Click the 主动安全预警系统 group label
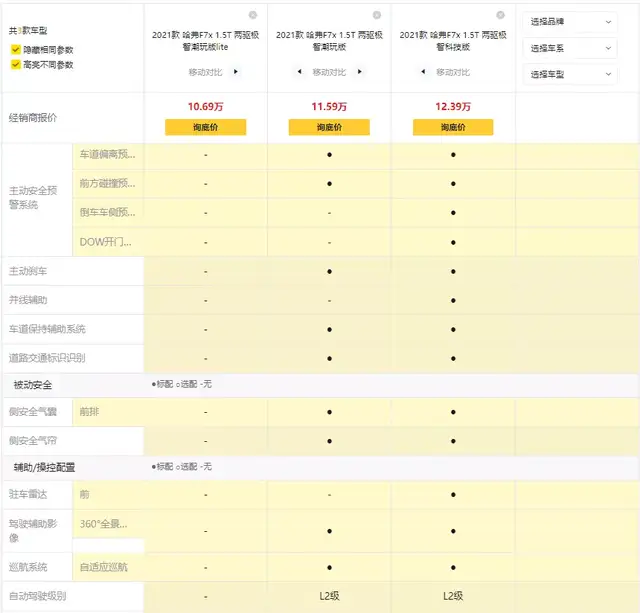Screen dimensions: 640x613 coord(33,198)
